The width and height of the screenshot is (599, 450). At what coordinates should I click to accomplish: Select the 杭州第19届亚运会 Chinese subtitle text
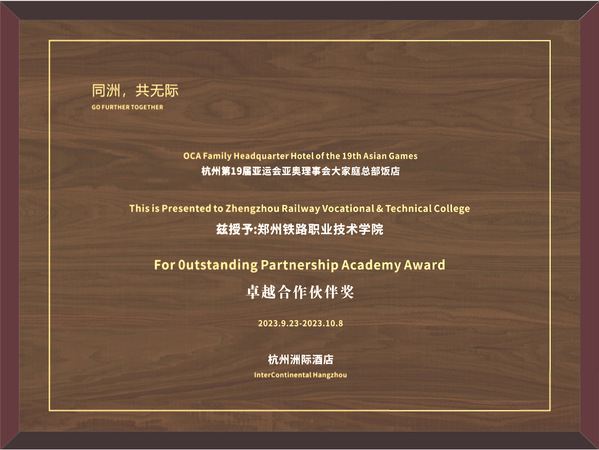tap(300, 171)
